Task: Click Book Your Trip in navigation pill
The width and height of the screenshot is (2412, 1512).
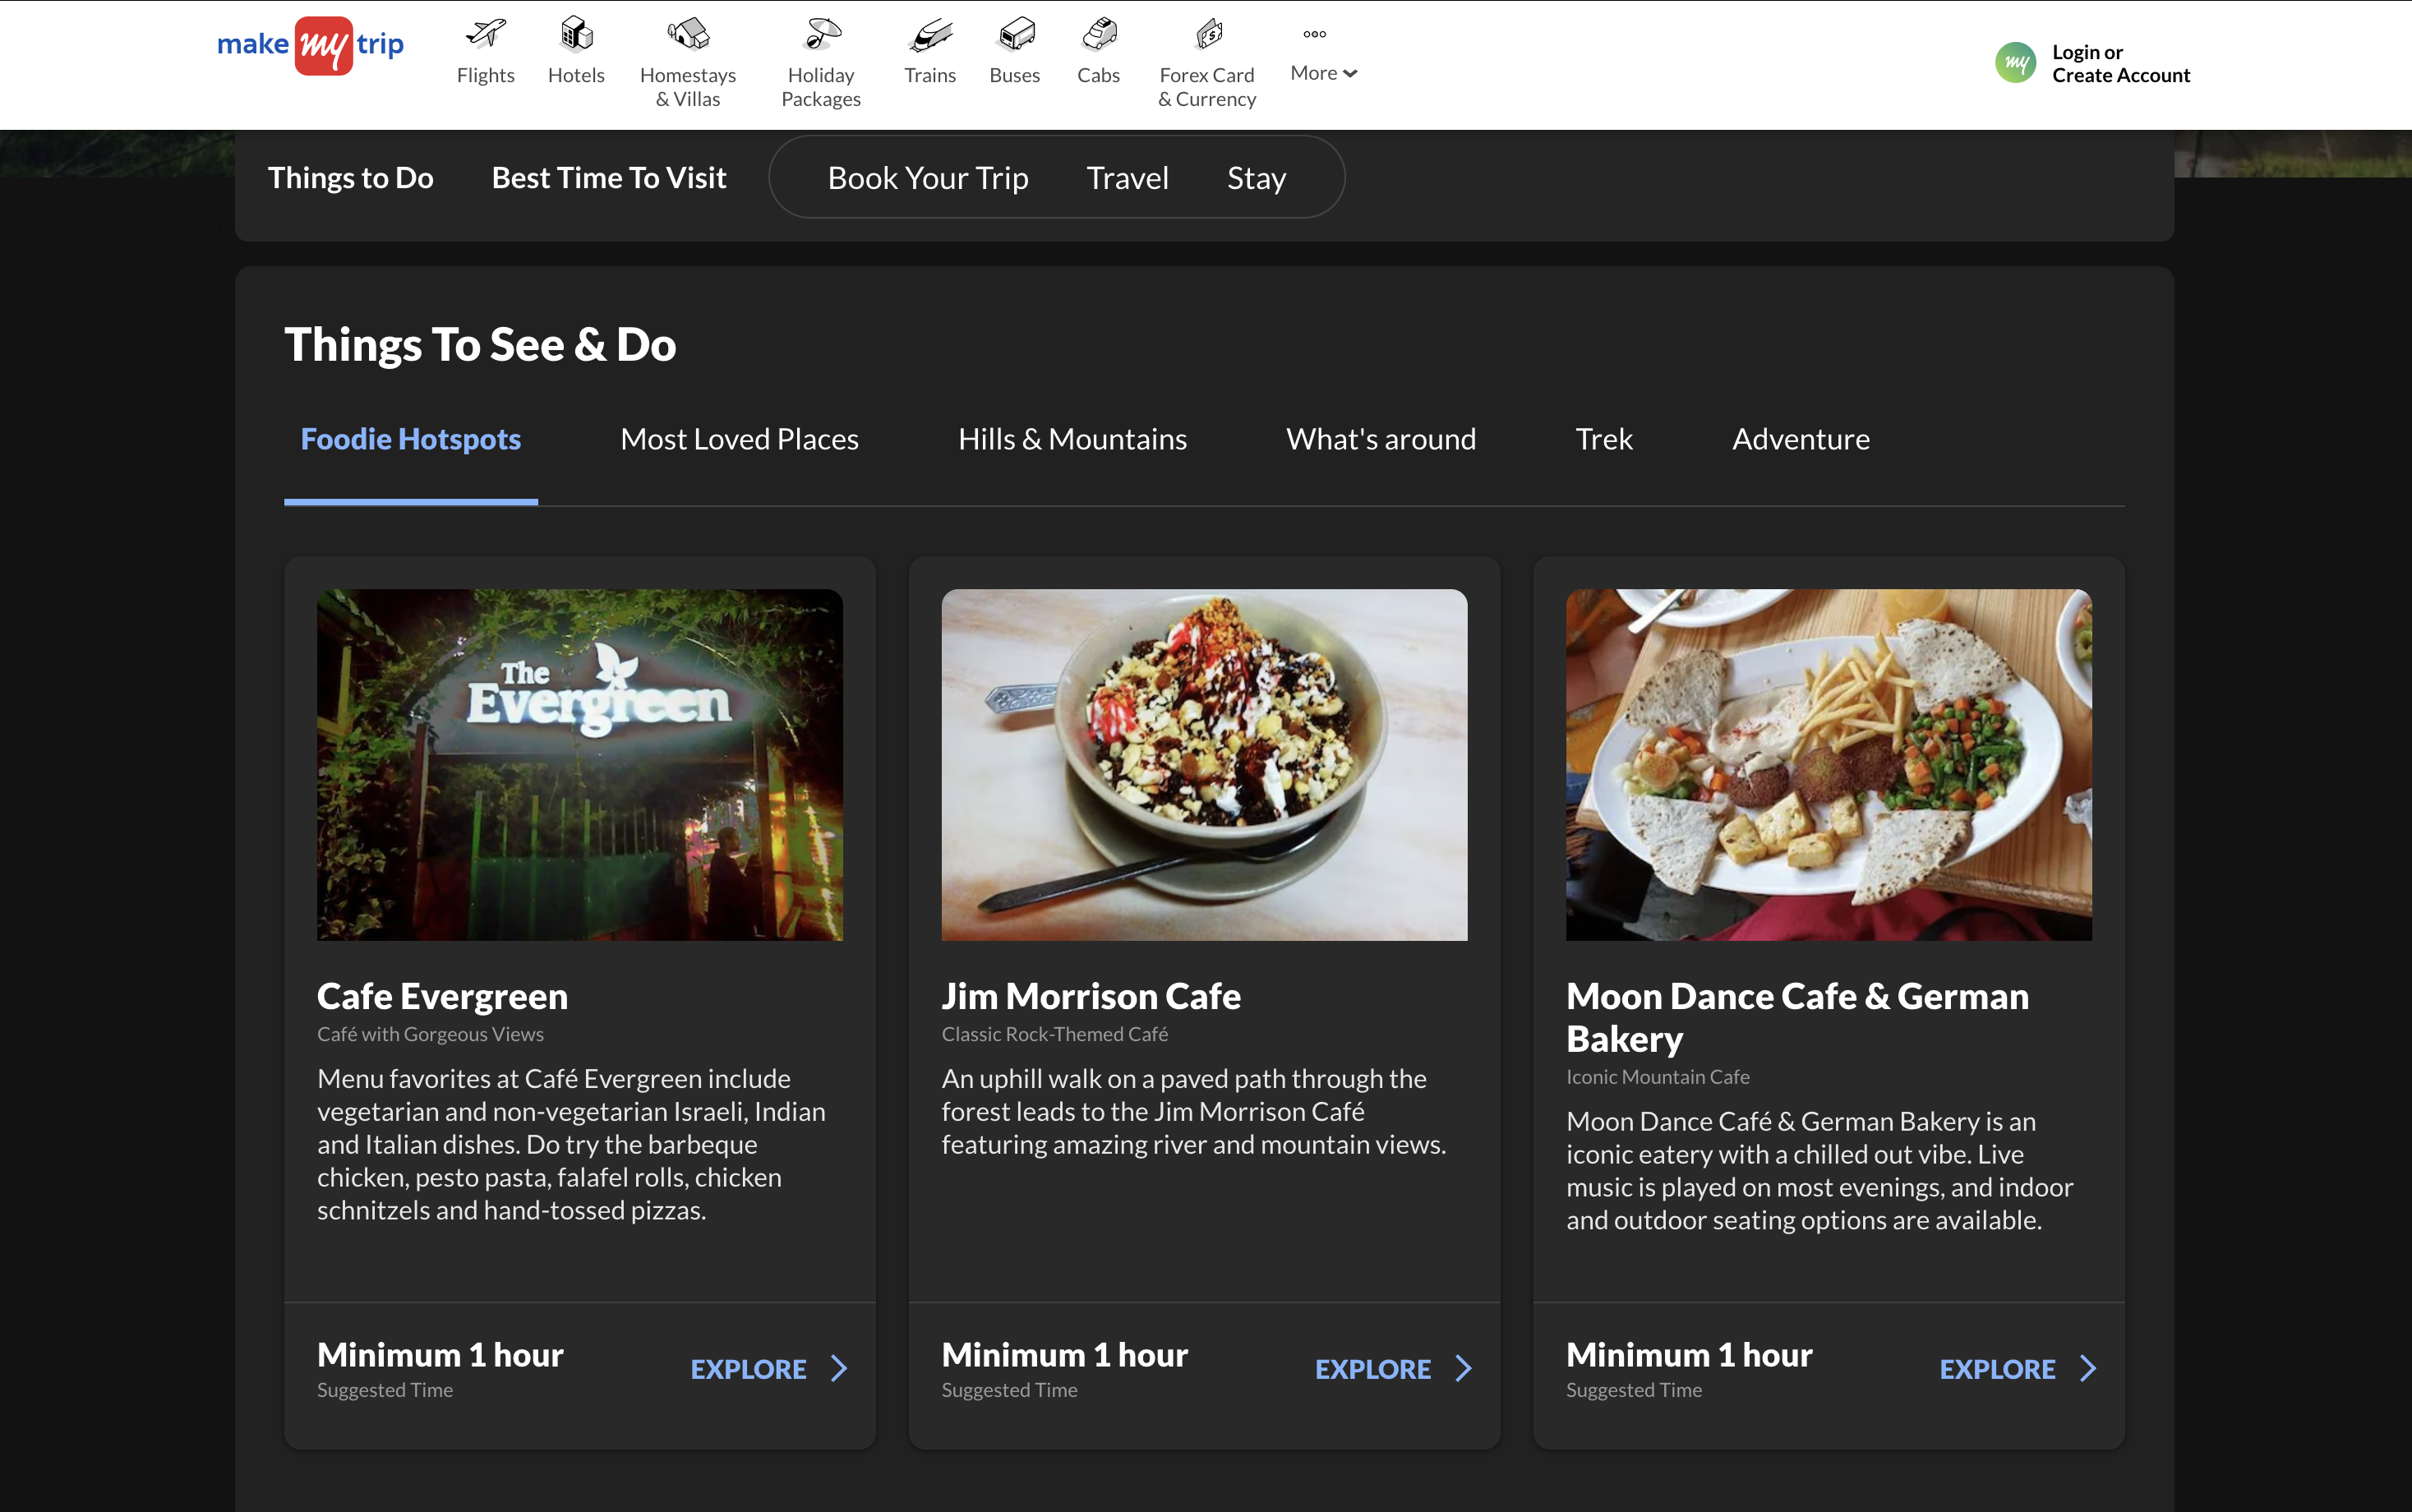Action: tap(927, 178)
